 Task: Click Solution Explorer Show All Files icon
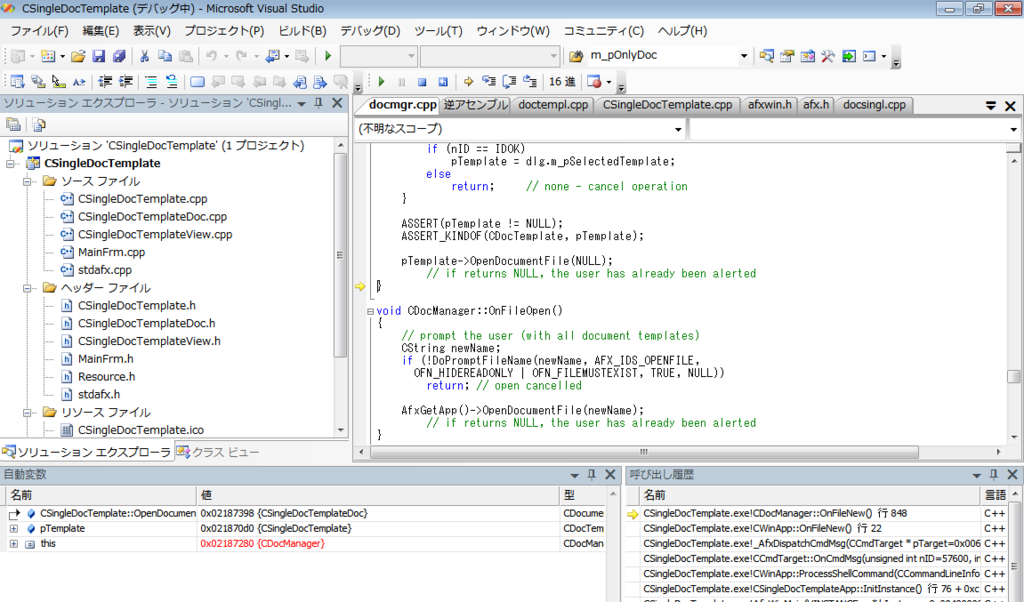click(39, 124)
